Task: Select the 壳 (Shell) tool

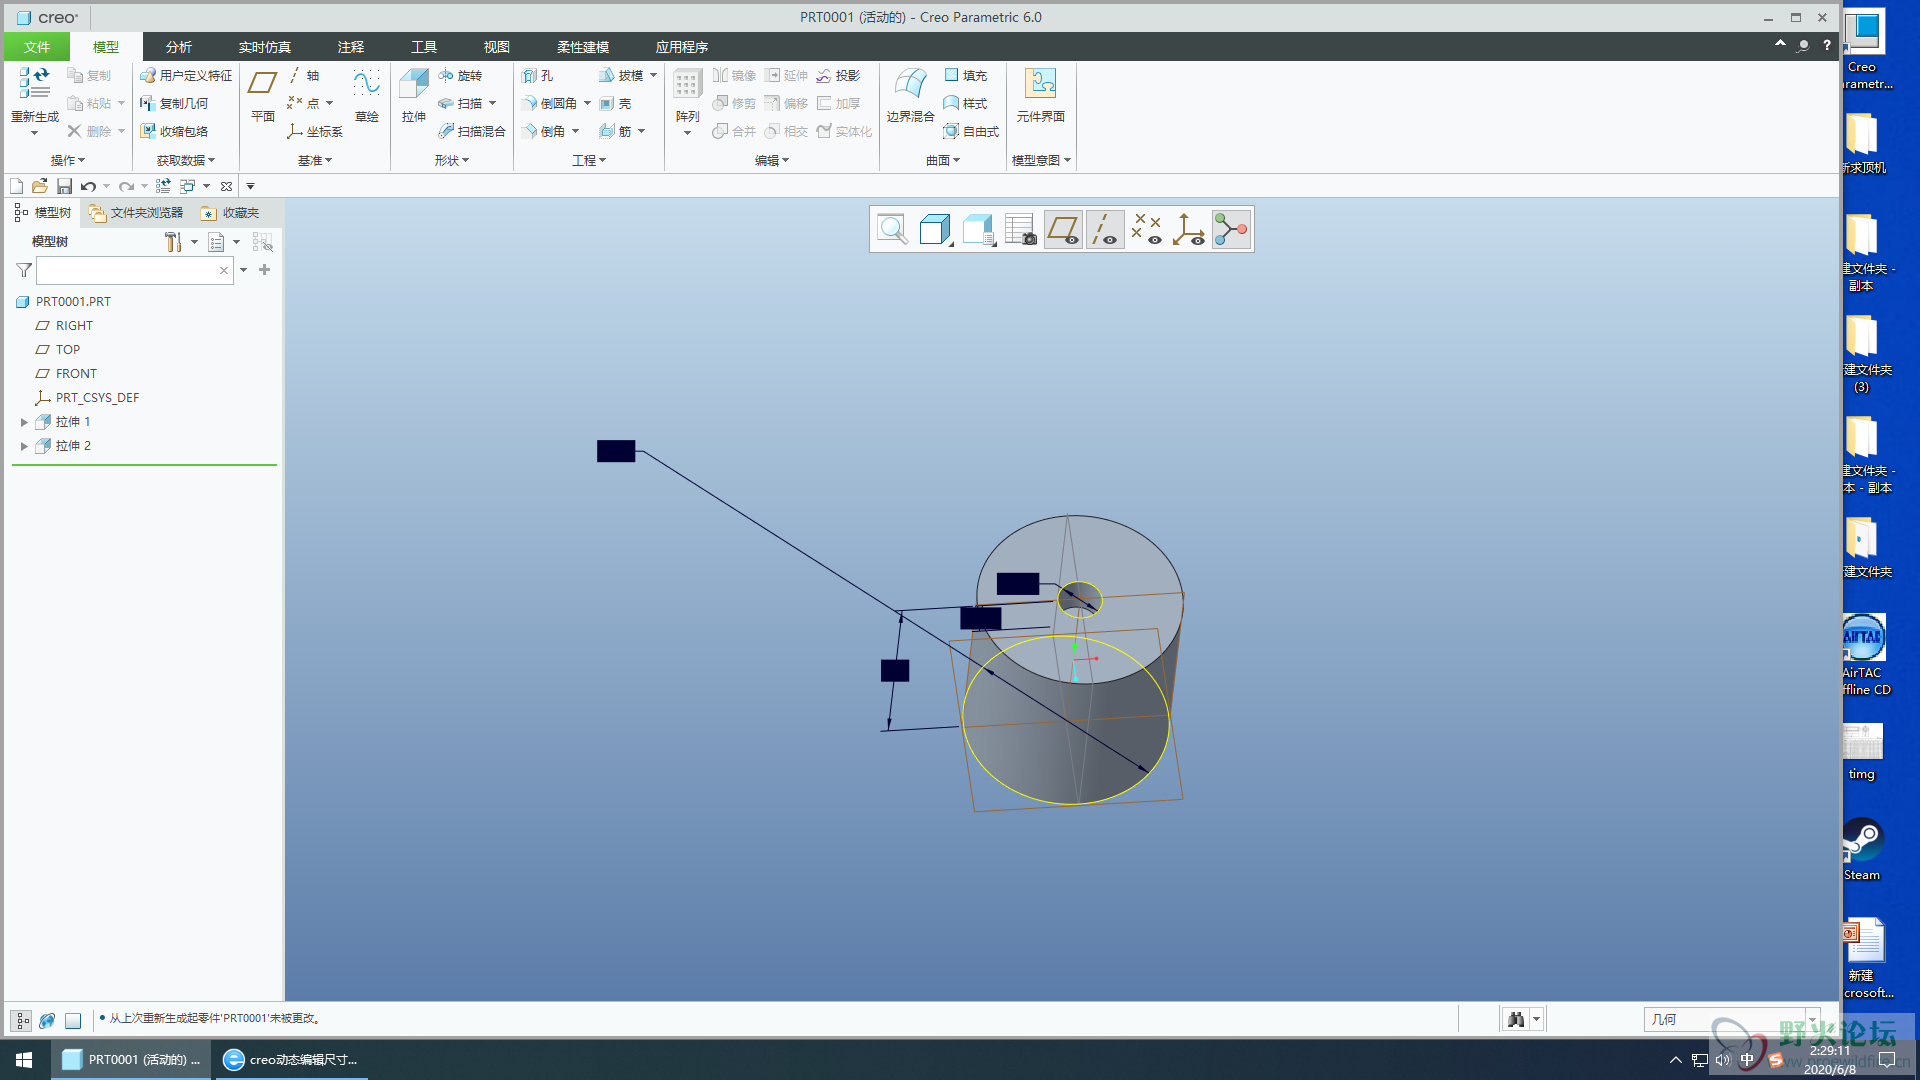Action: coord(615,103)
